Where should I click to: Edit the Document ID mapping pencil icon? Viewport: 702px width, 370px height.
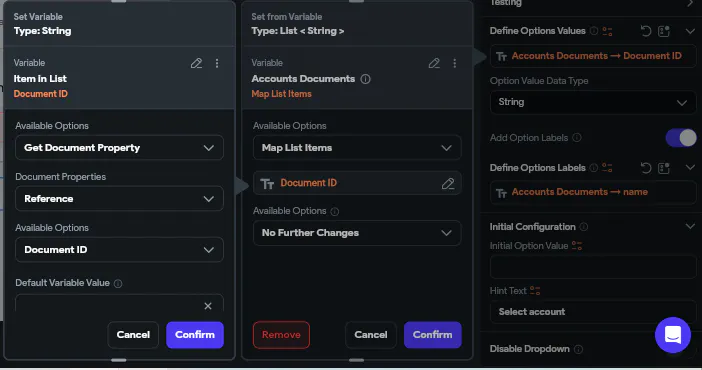point(448,183)
